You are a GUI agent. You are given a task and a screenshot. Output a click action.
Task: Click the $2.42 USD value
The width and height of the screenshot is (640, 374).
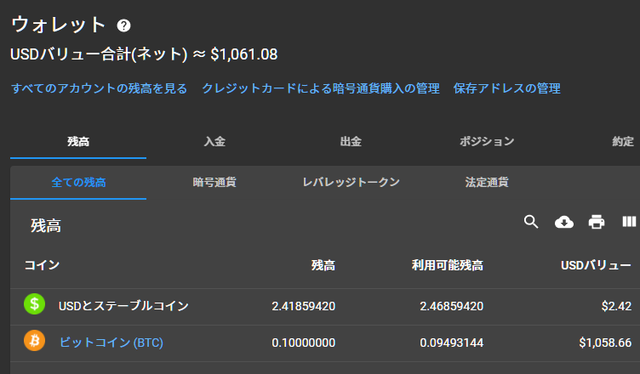[x=616, y=306]
